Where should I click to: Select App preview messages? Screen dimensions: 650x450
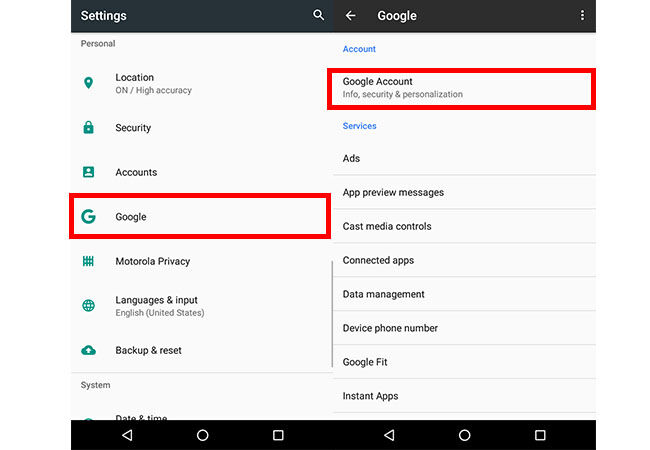tap(464, 192)
